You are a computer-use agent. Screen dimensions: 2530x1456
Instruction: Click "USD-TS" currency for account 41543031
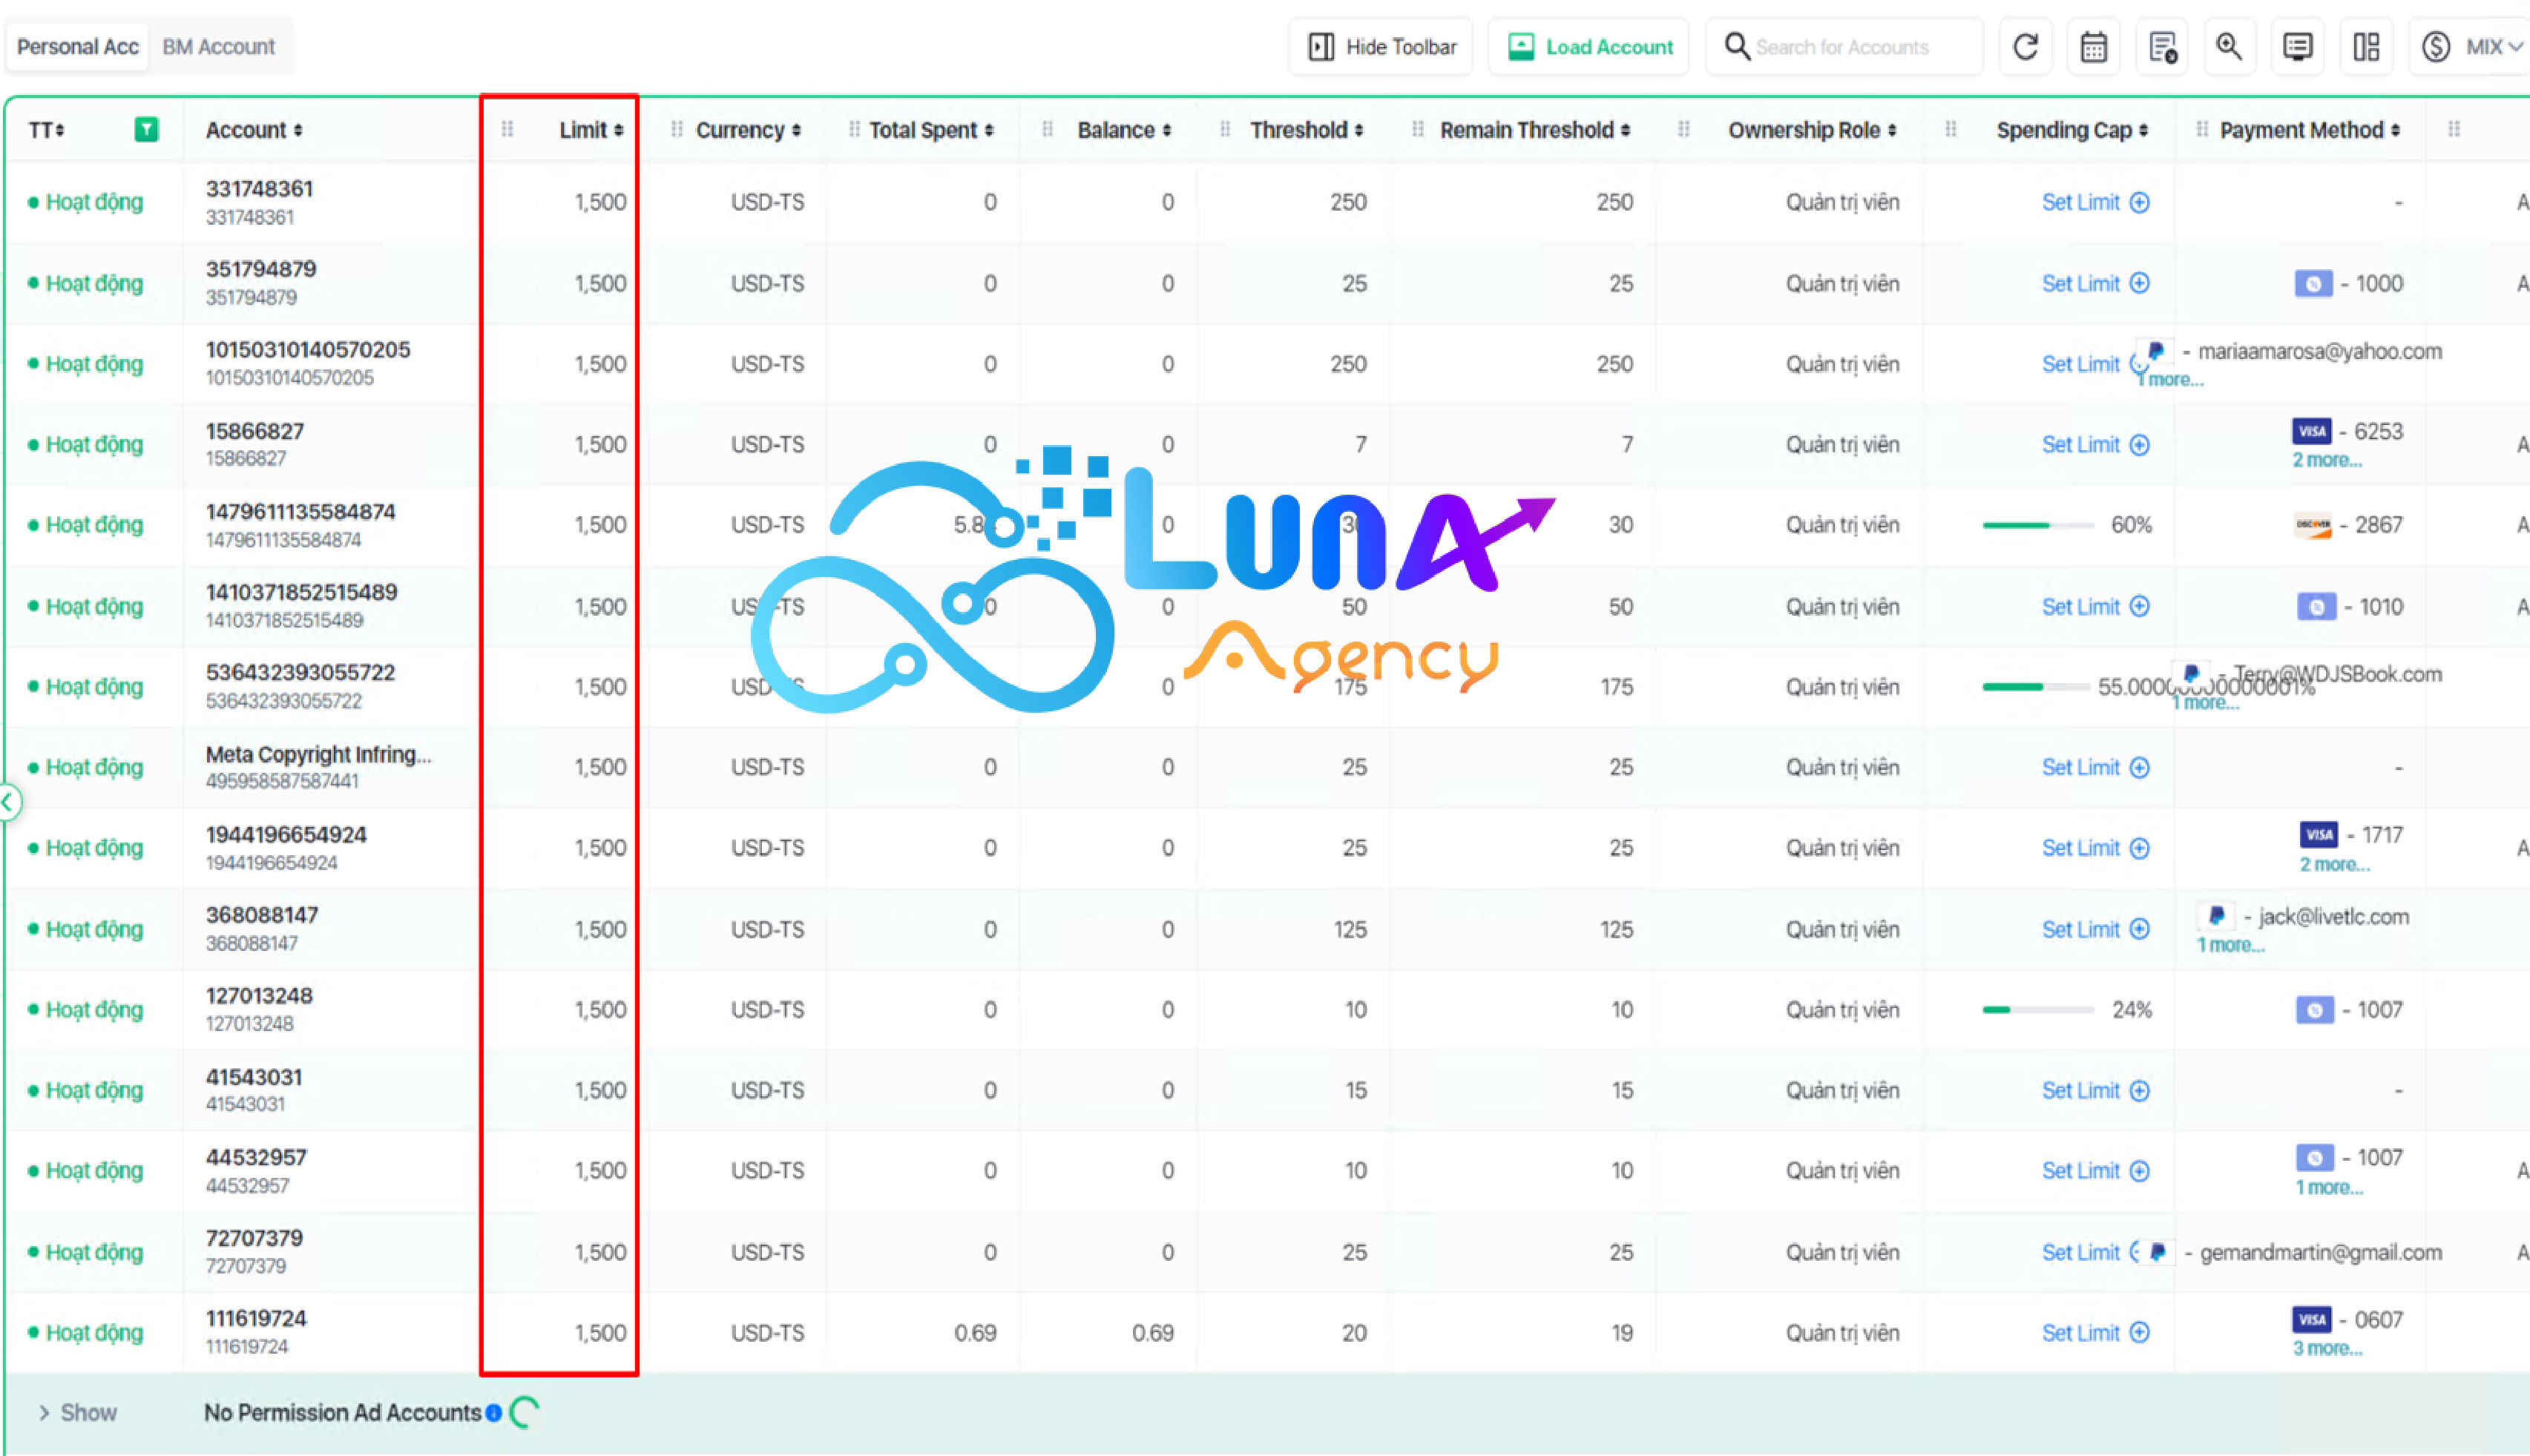point(767,1090)
